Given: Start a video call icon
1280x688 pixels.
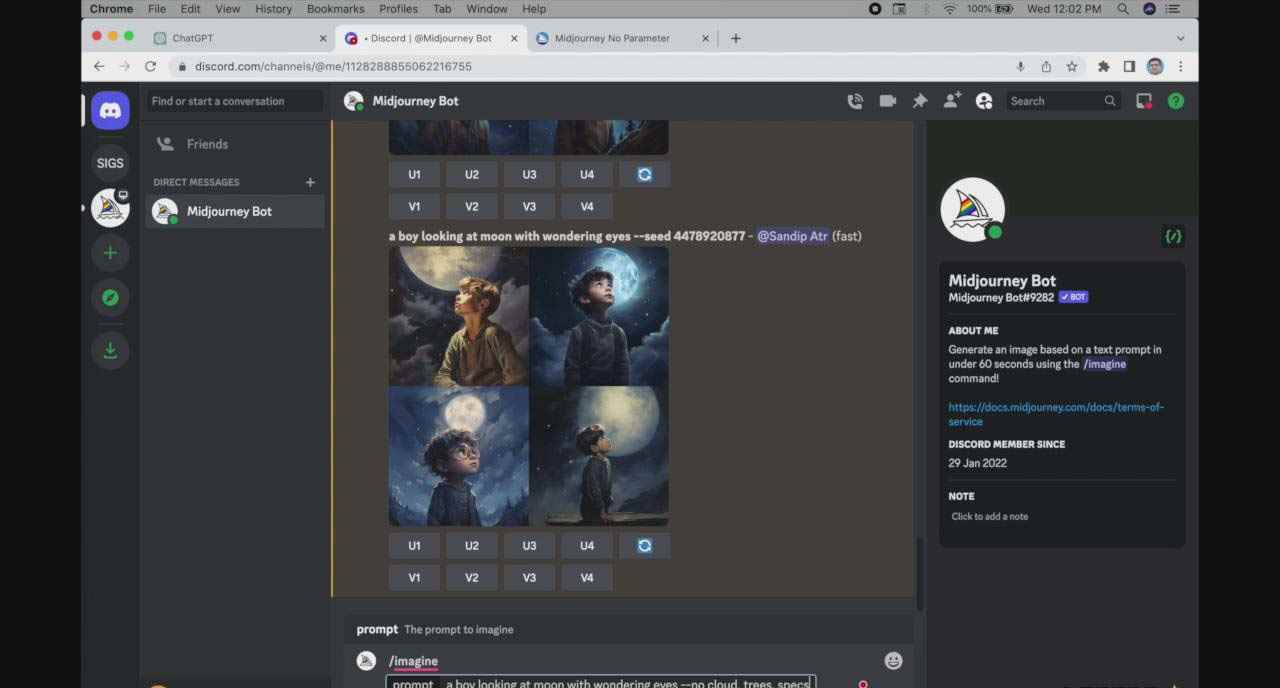Looking at the screenshot, I should (x=887, y=101).
